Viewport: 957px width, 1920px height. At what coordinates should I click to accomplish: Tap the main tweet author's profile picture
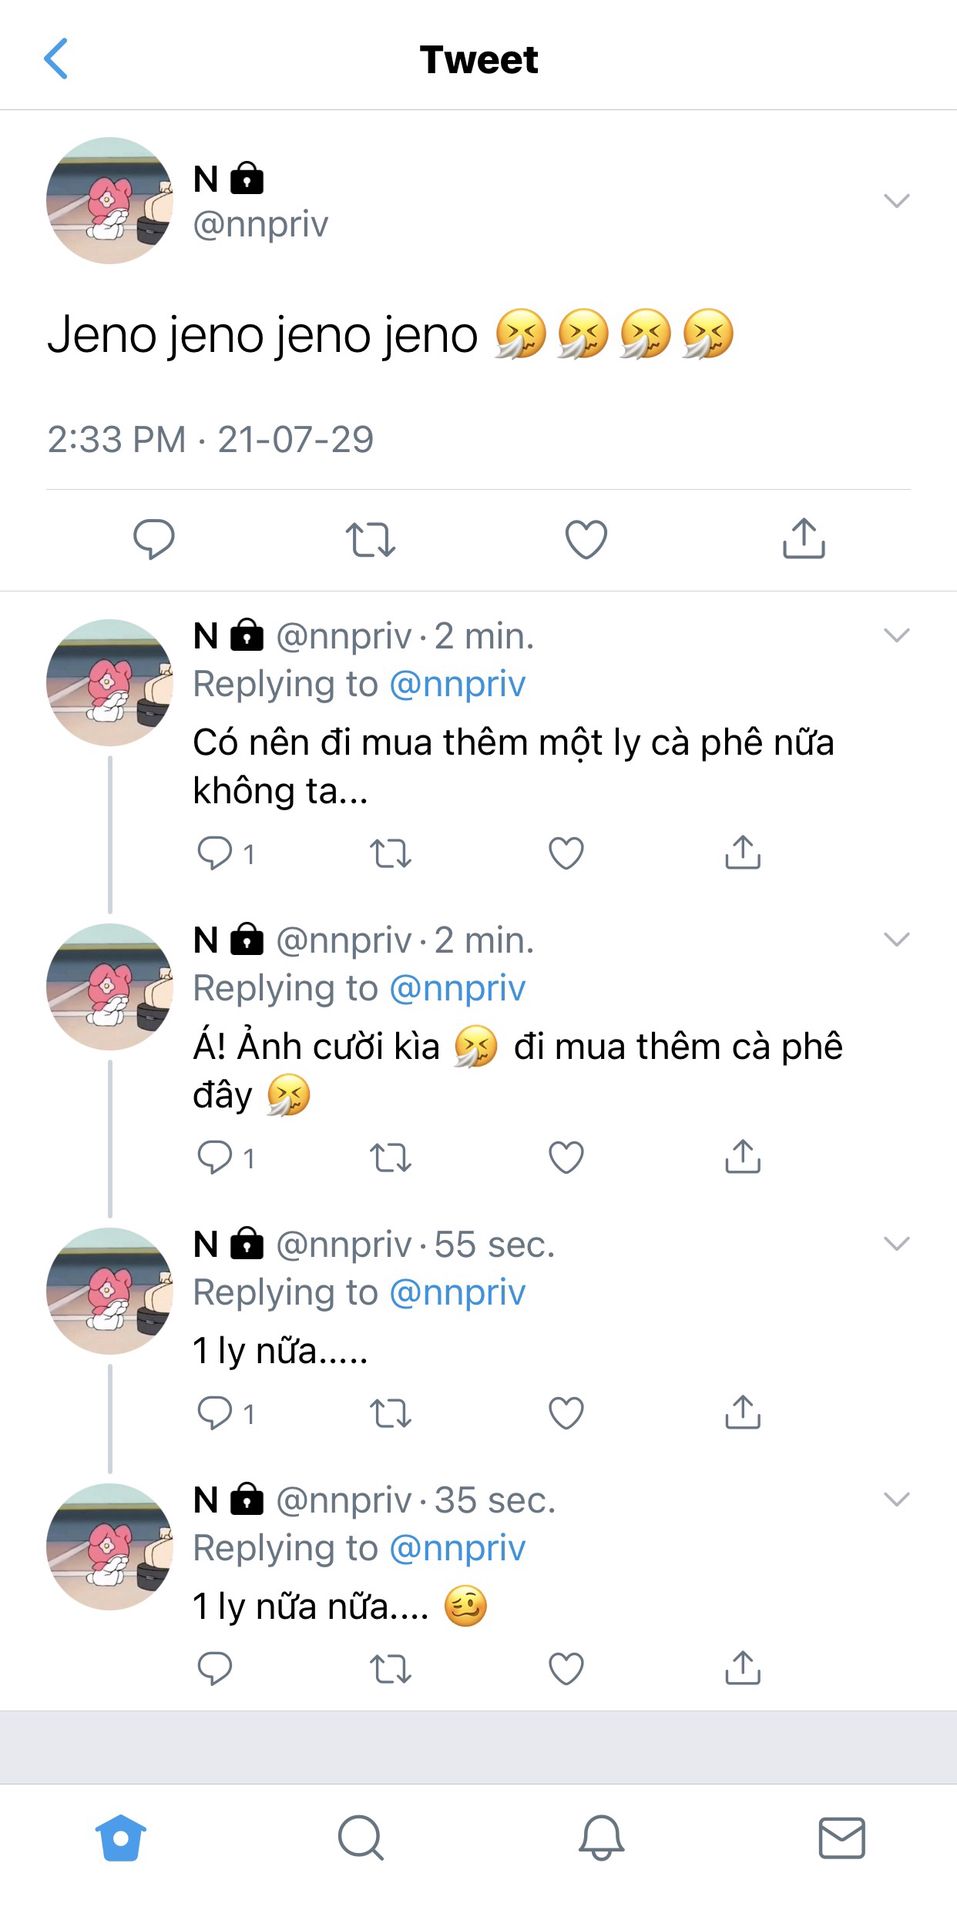pos(109,201)
